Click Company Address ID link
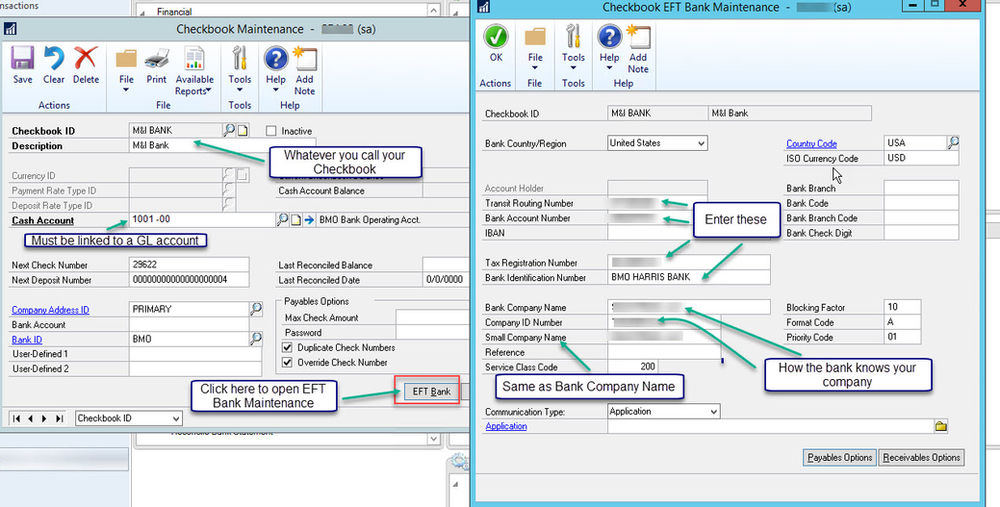The width and height of the screenshot is (1000, 507). [50, 310]
